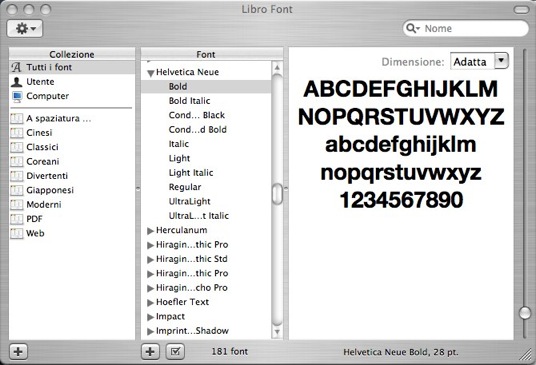536x365 pixels.
Task: Select the Computer collection
Action: pyautogui.click(x=72, y=96)
